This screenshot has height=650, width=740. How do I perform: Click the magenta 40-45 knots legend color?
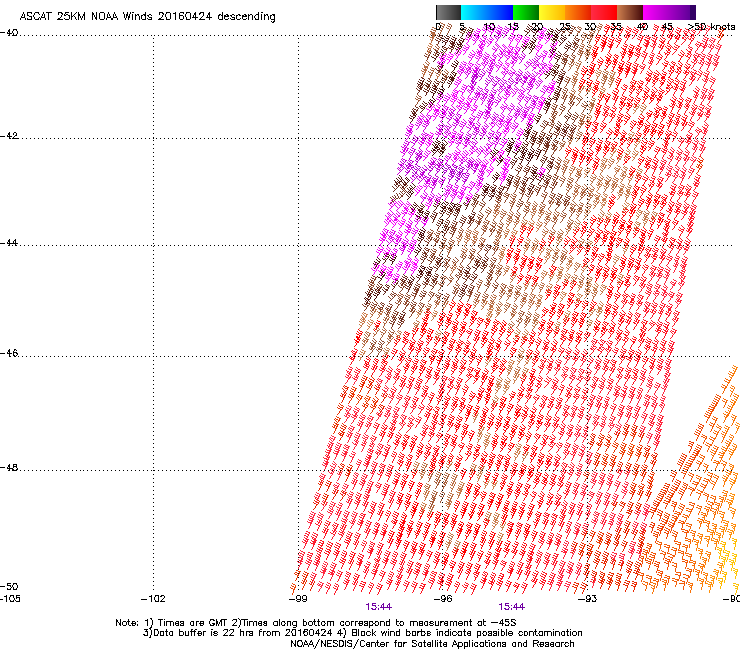coord(656,12)
